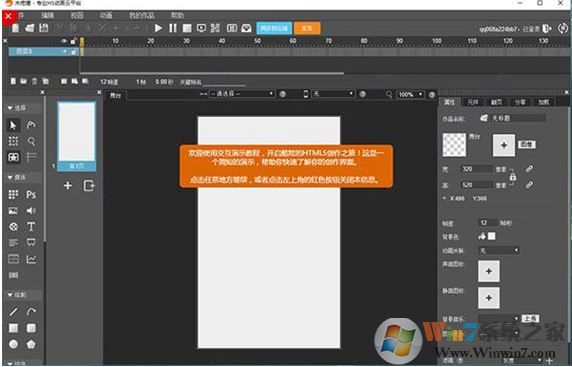Toggle the timeline header lock icon
The width and height of the screenshot is (572, 367).
tap(74, 41)
